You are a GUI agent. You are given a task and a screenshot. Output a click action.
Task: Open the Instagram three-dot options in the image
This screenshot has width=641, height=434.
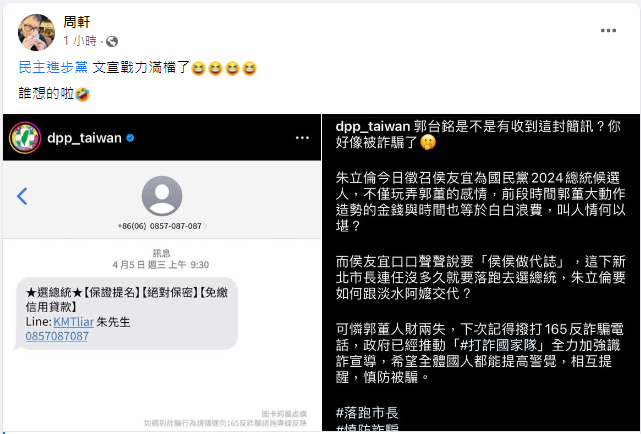click(302, 138)
